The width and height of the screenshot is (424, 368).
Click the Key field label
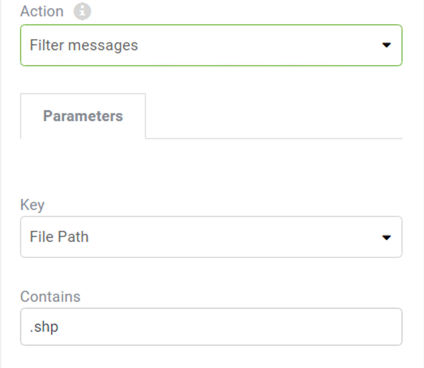click(x=32, y=205)
